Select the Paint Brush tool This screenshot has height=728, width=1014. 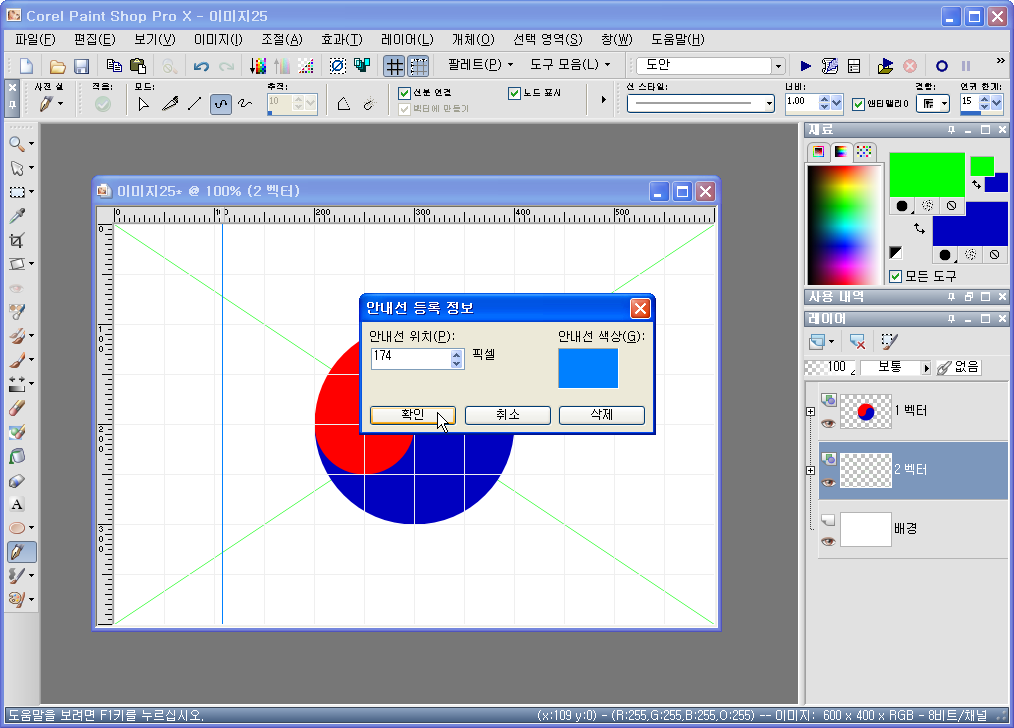point(17,359)
